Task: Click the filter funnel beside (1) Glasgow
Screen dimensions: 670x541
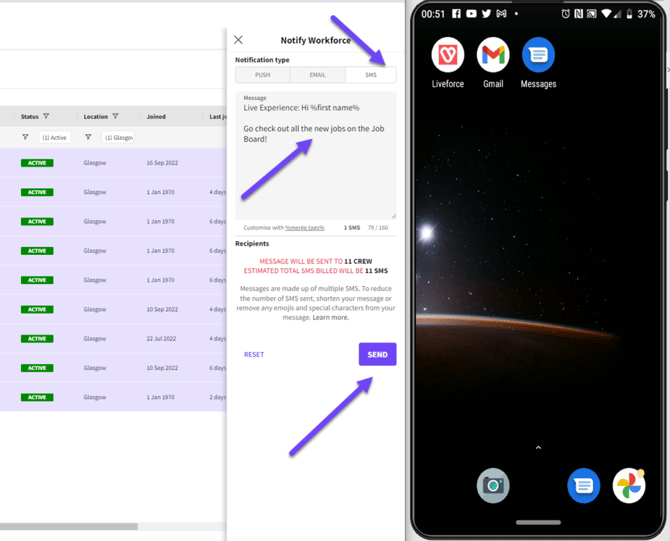Action: (x=88, y=137)
